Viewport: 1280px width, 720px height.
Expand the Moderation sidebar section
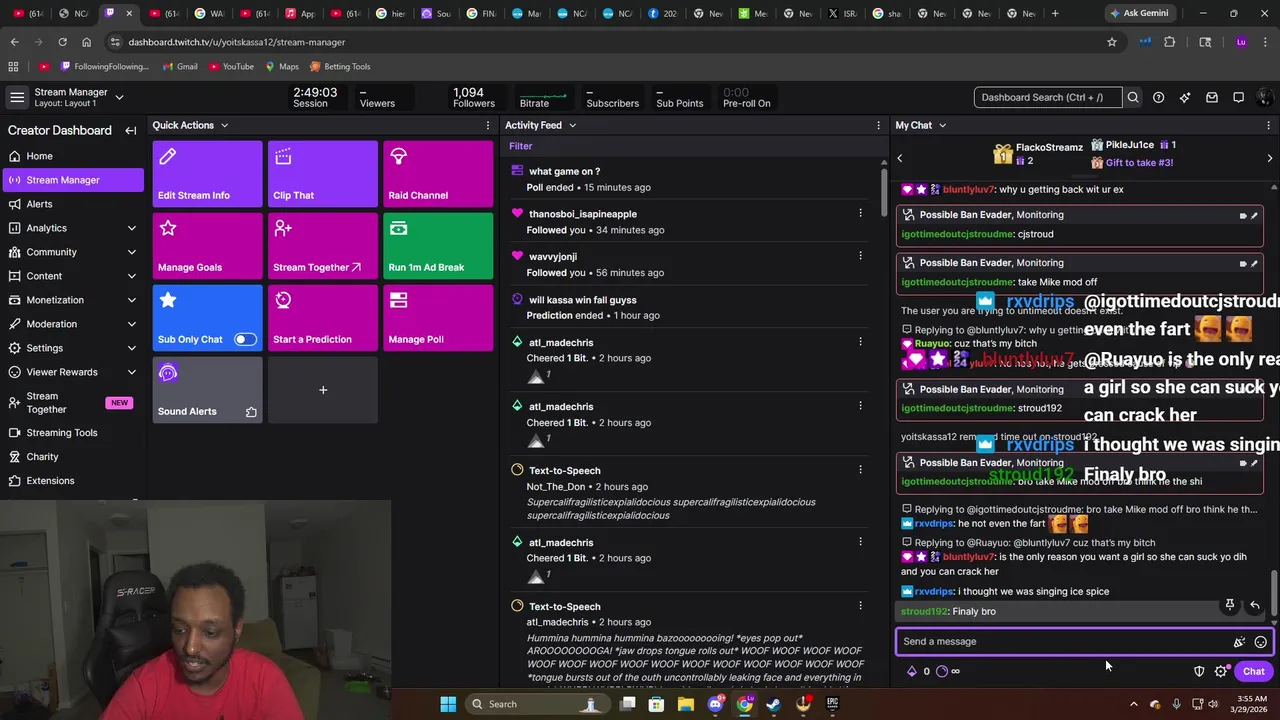(131, 324)
